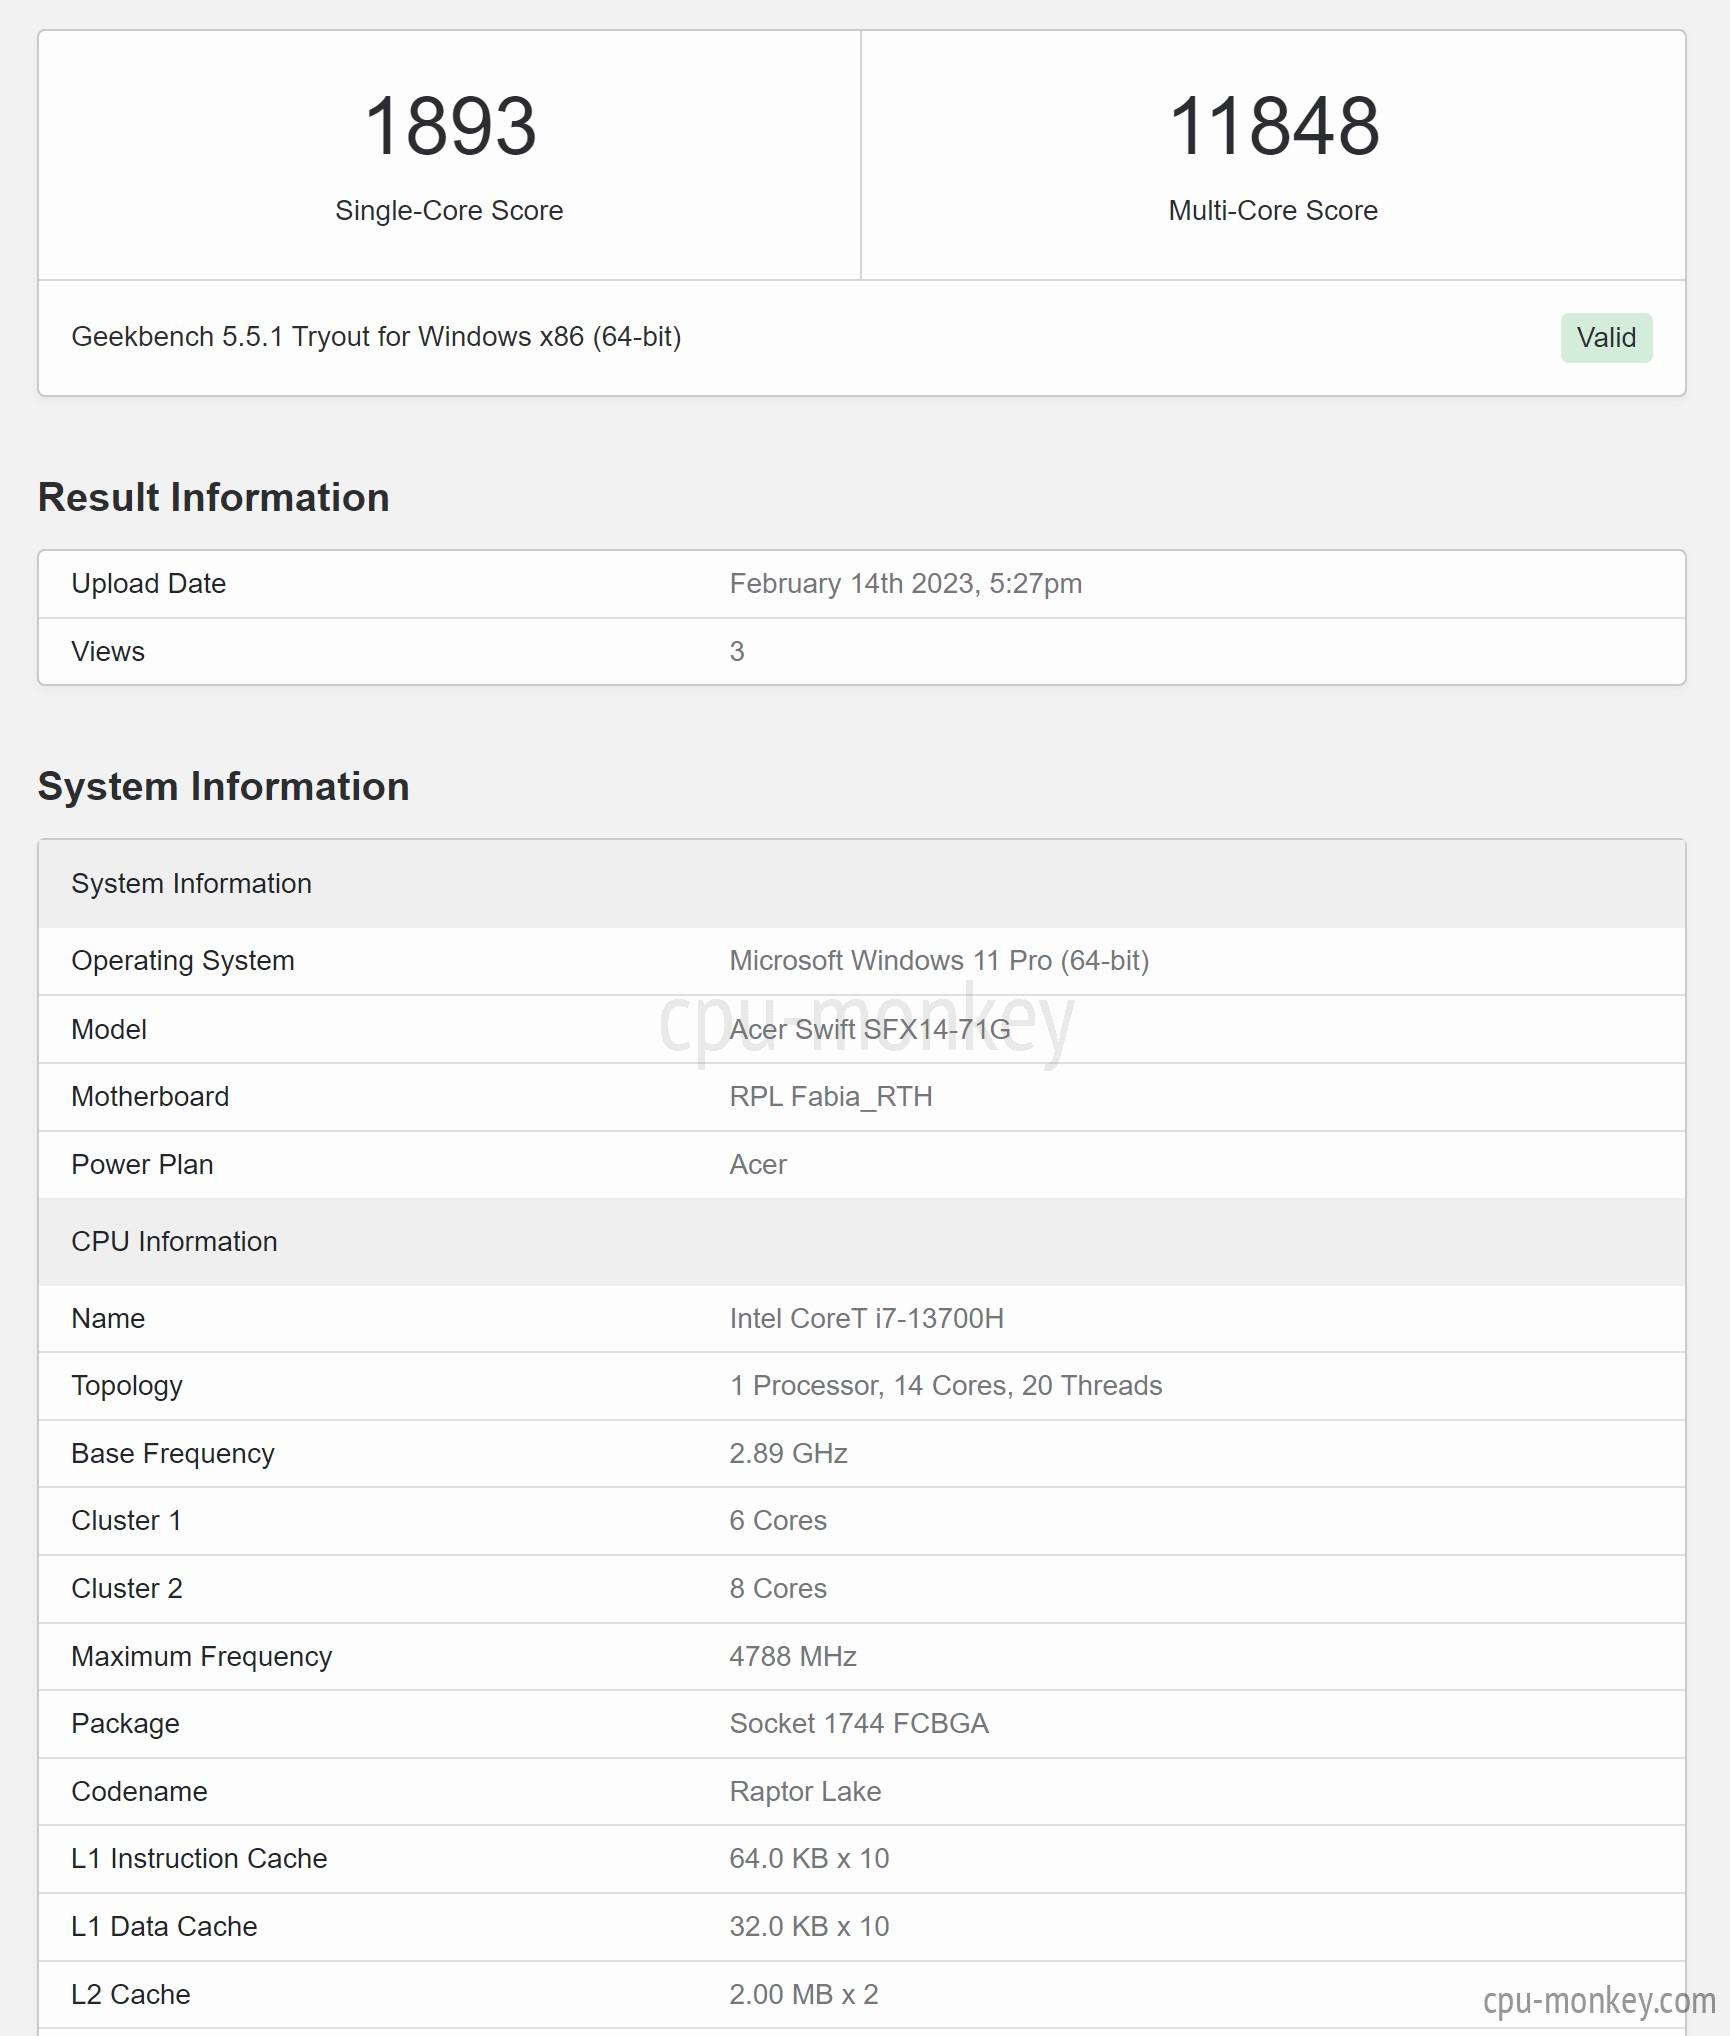
Task: Select the 2.89 GHz base frequency value
Action: click(x=788, y=1454)
